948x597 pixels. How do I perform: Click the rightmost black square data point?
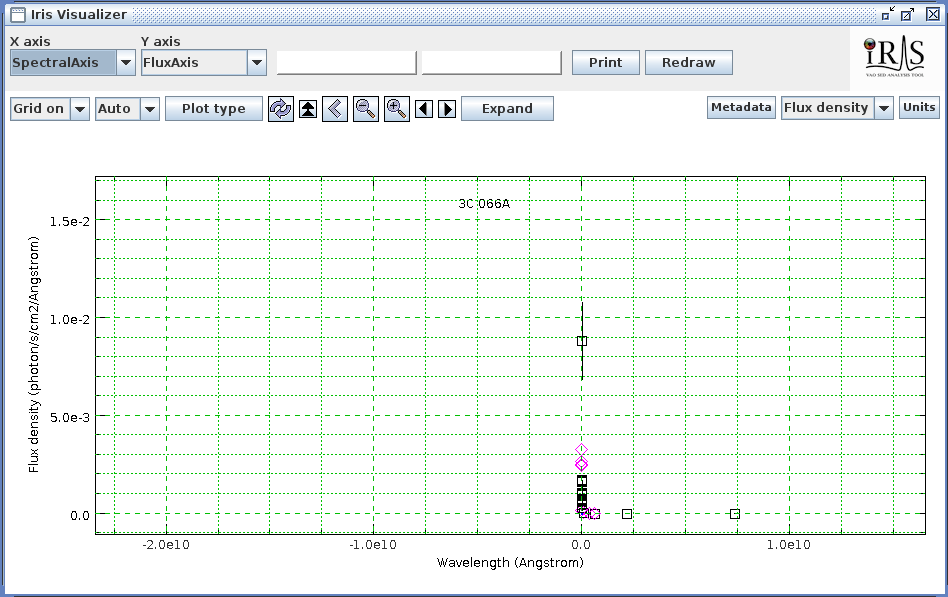click(x=735, y=514)
